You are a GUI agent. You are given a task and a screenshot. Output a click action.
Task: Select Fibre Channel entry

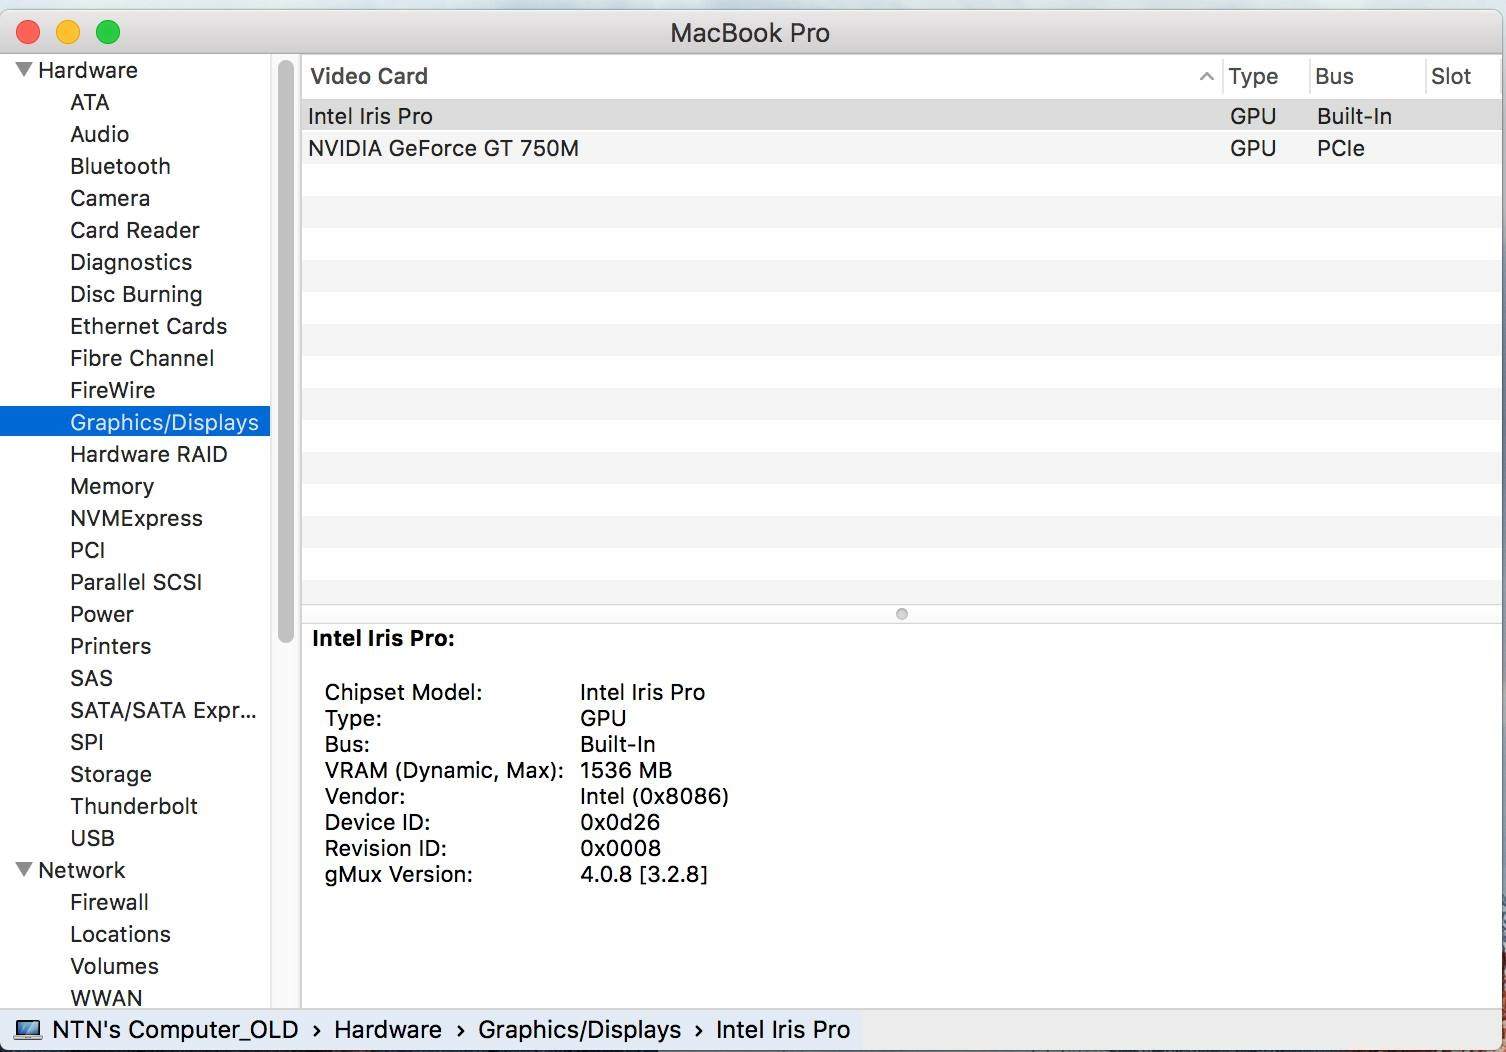(x=142, y=358)
